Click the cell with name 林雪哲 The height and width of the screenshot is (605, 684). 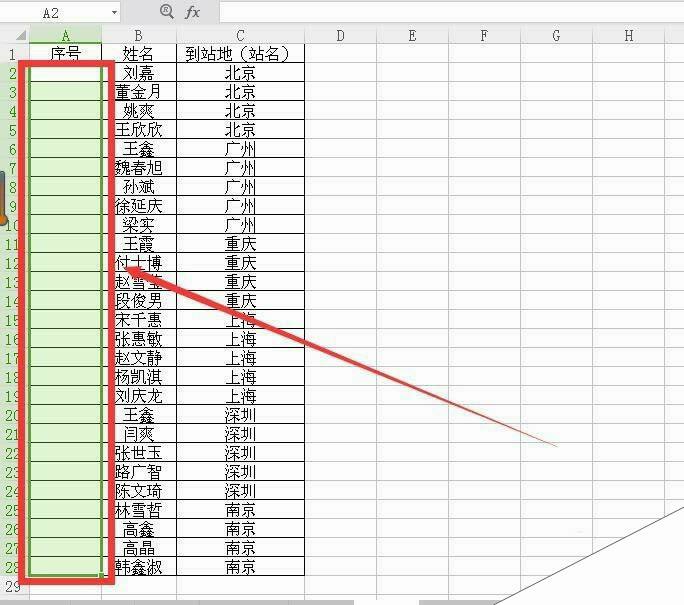pos(139,509)
